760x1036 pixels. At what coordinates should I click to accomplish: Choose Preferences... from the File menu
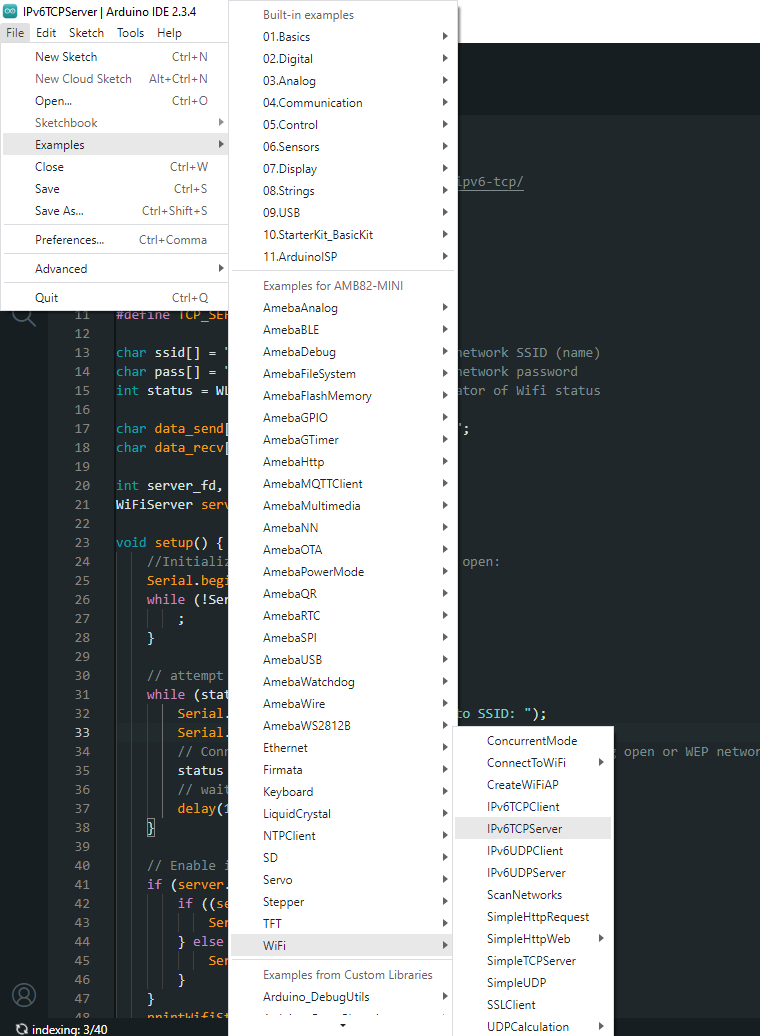click(x=70, y=240)
